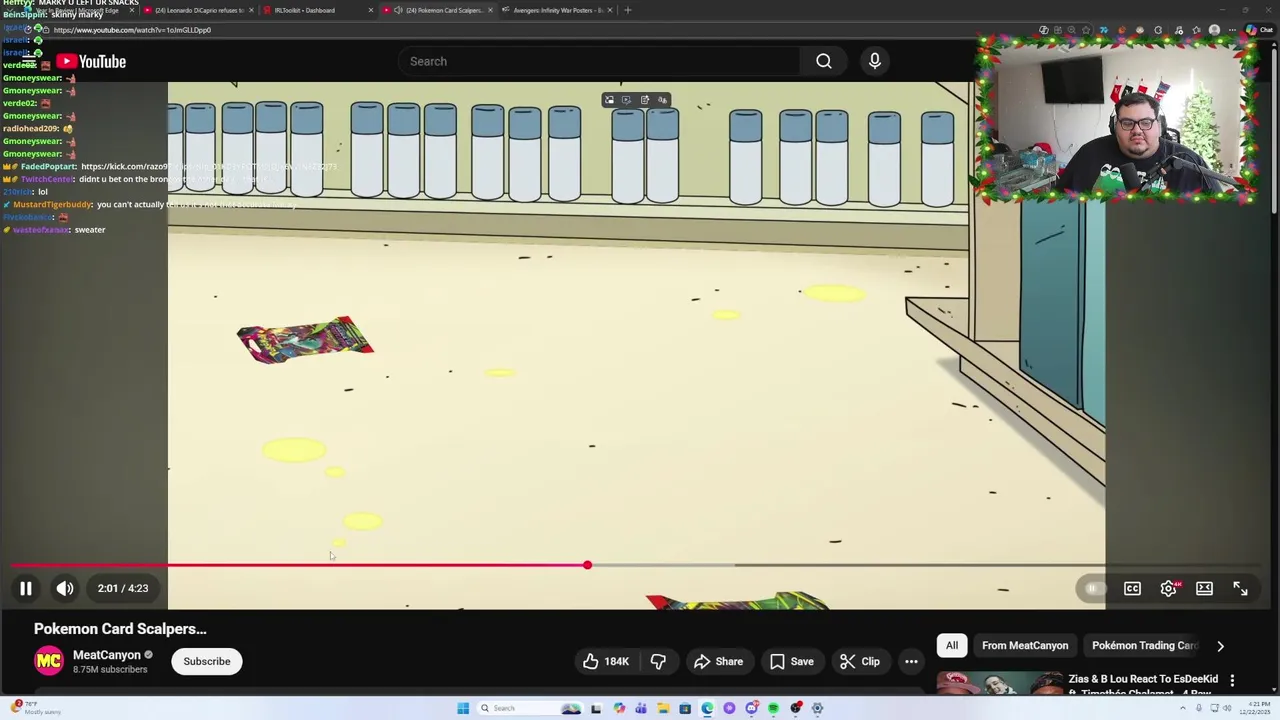The height and width of the screenshot is (720, 1280).
Task: Click the Windows taskbar search box
Action: click(529, 708)
